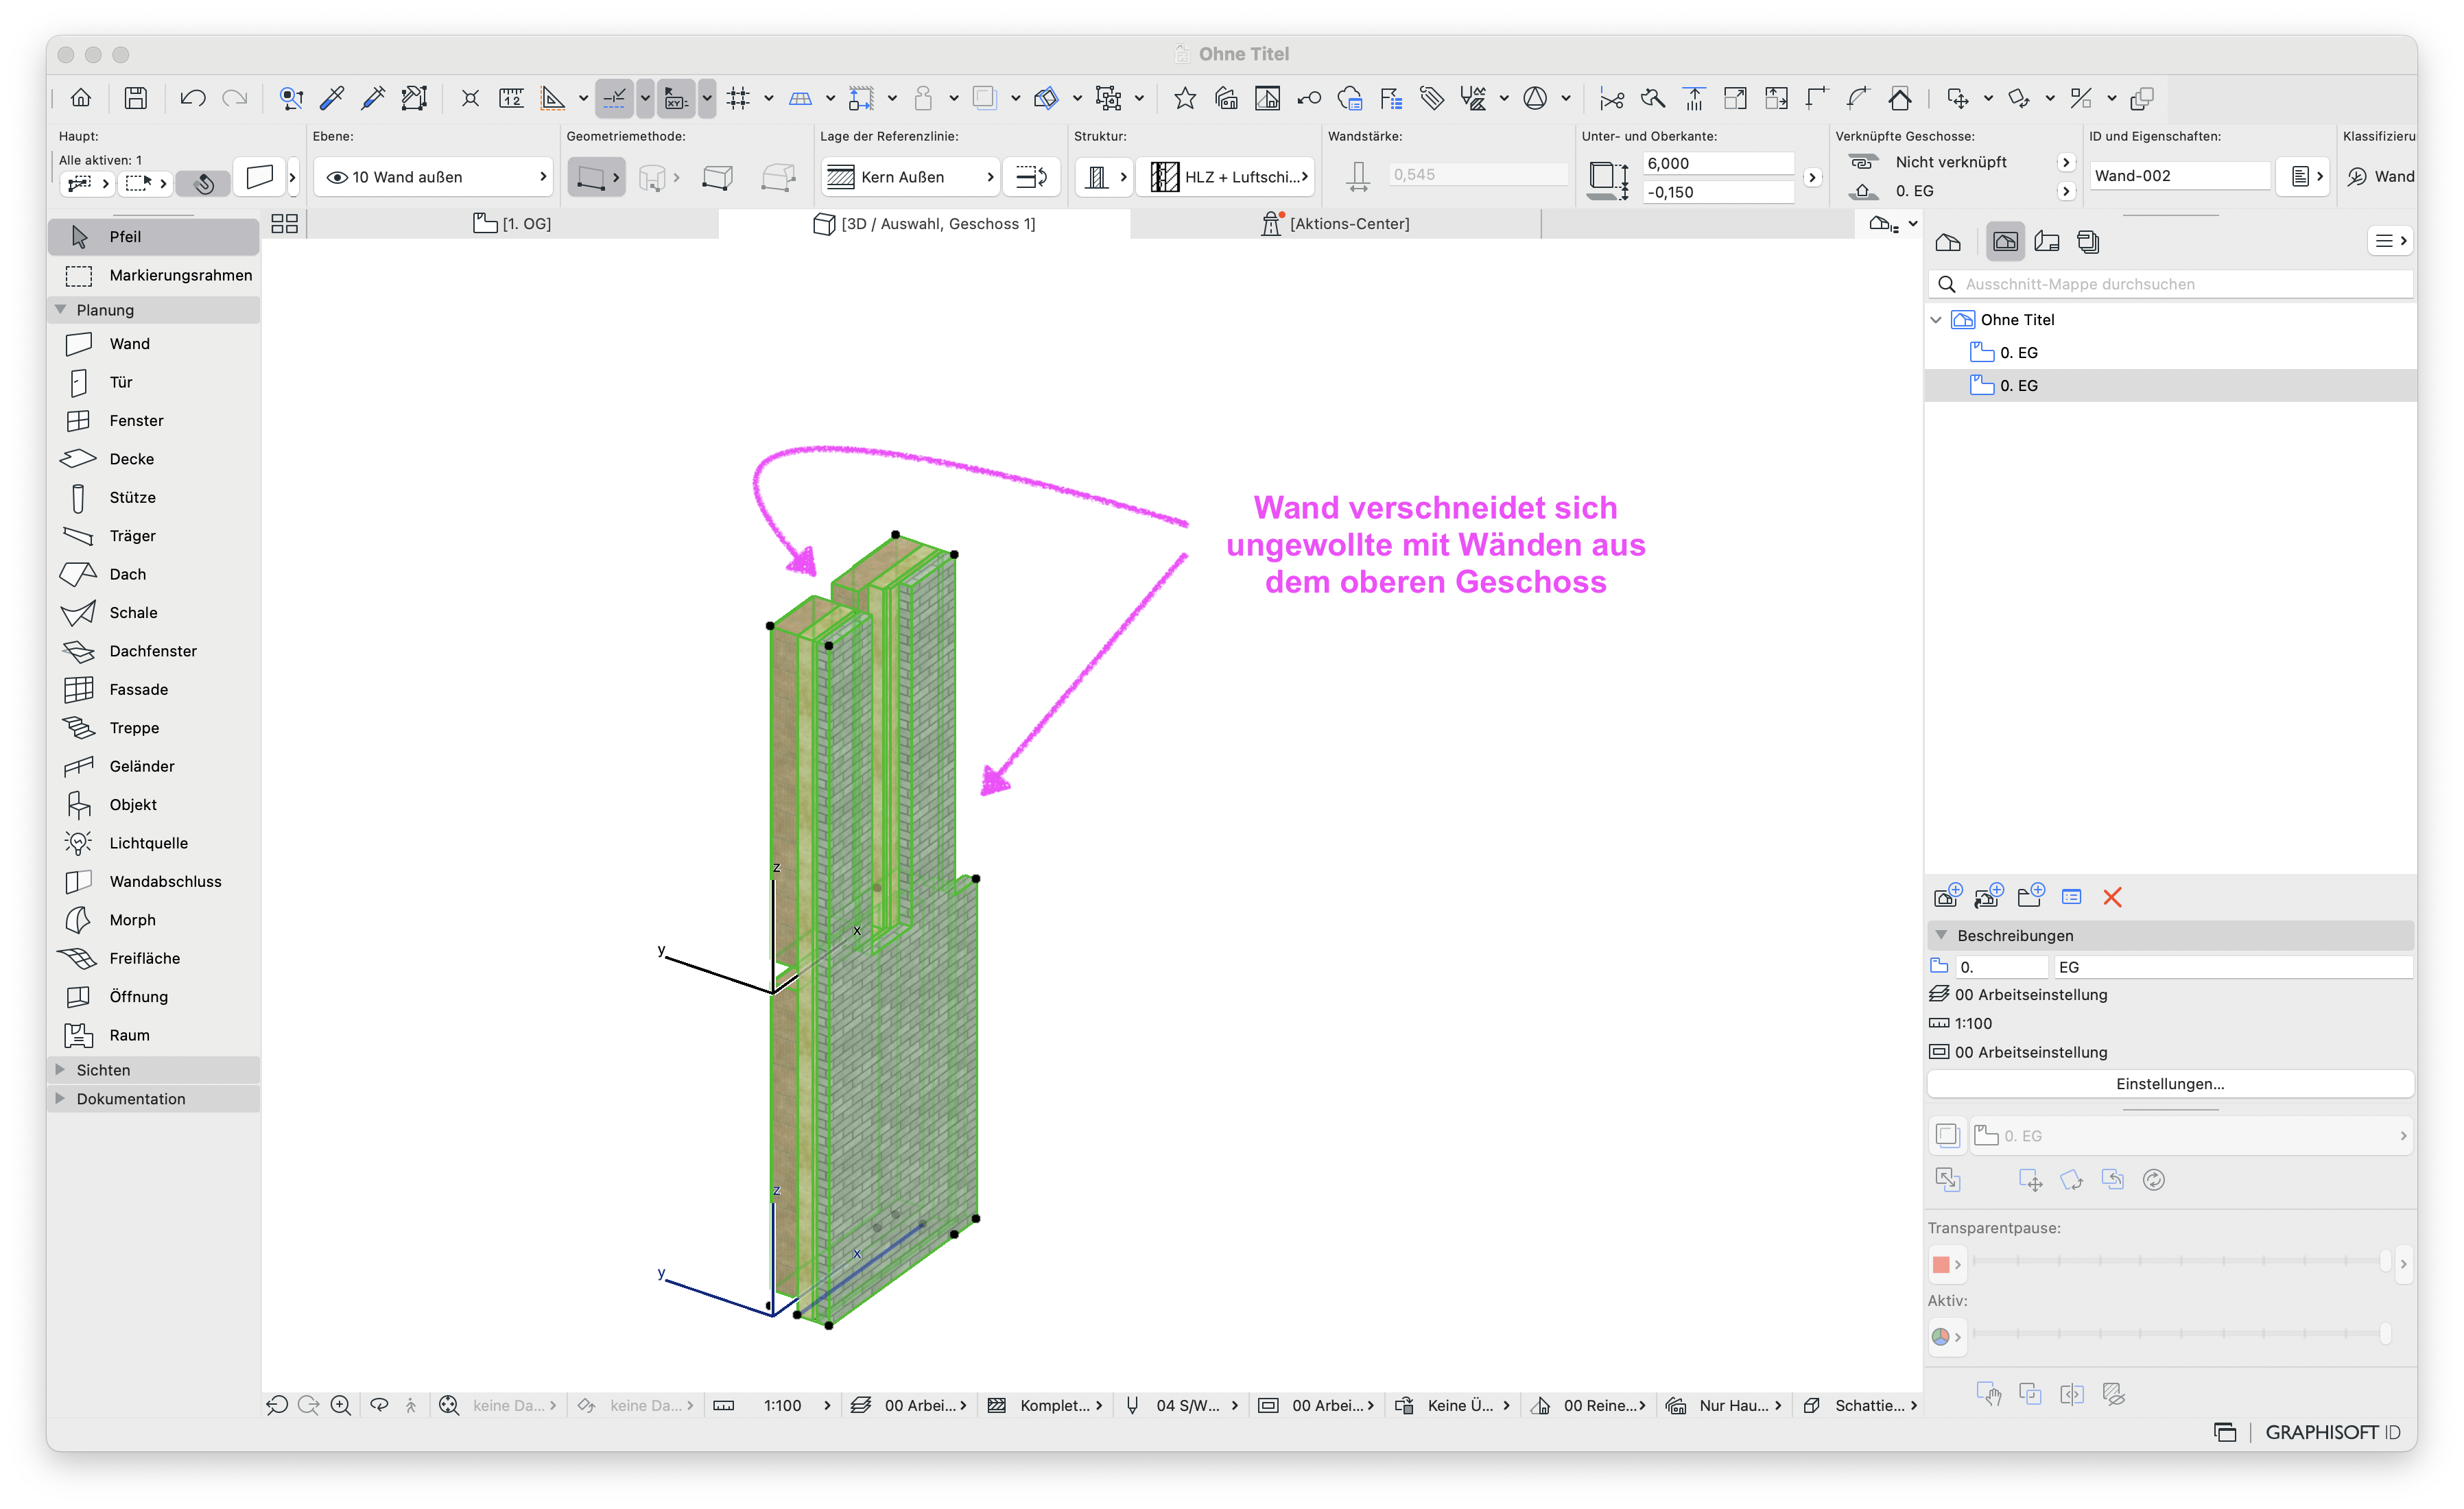The image size is (2464, 1509).
Task: Expand the Sichten toolbox section
Action: [x=61, y=1069]
